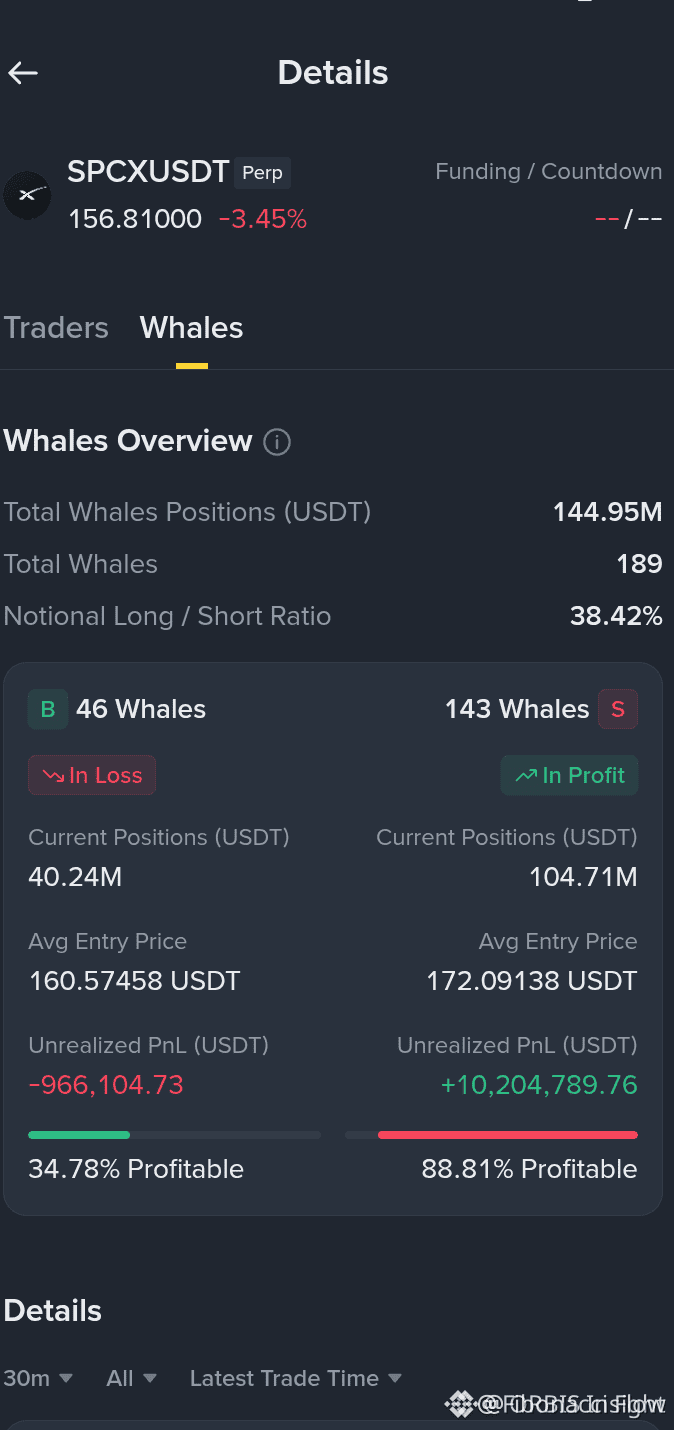Click the SPCXUSDT symbol name
Image resolution: width=674 pixels, height=1430 pixels.
pyautogui.click(x=148, y=172)
